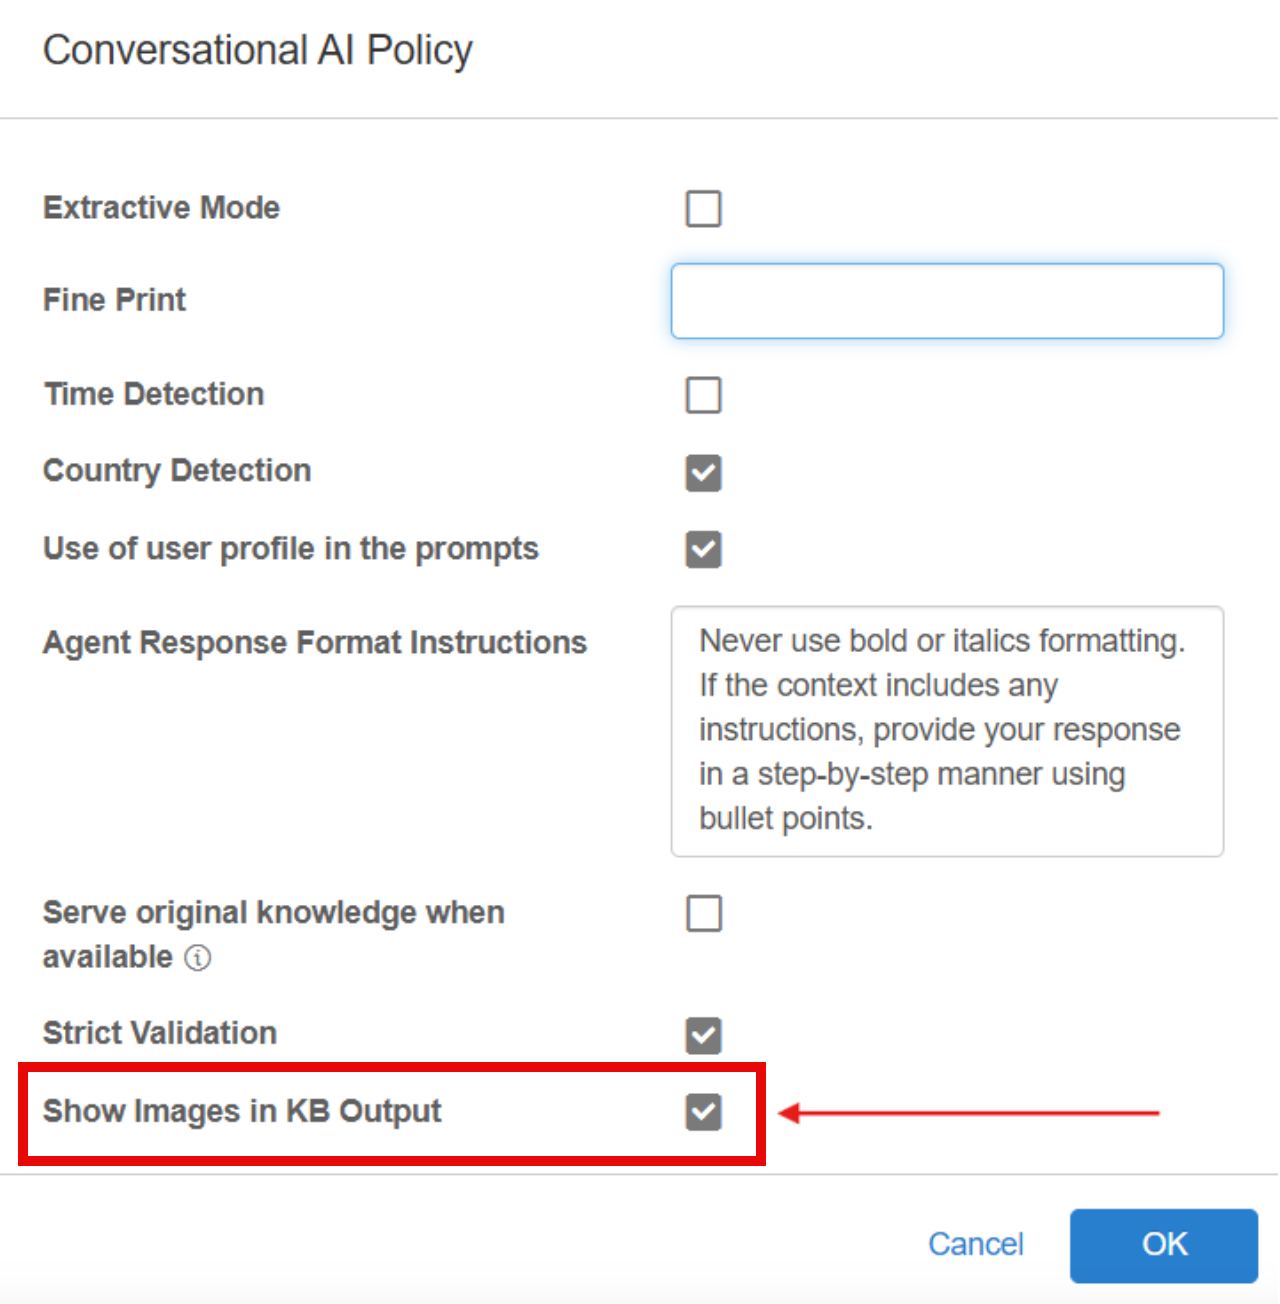Enable the Extractive Mode checkbox
Image resolution: width=1280 pixels, height=1304 pixels.
(704, 209)
